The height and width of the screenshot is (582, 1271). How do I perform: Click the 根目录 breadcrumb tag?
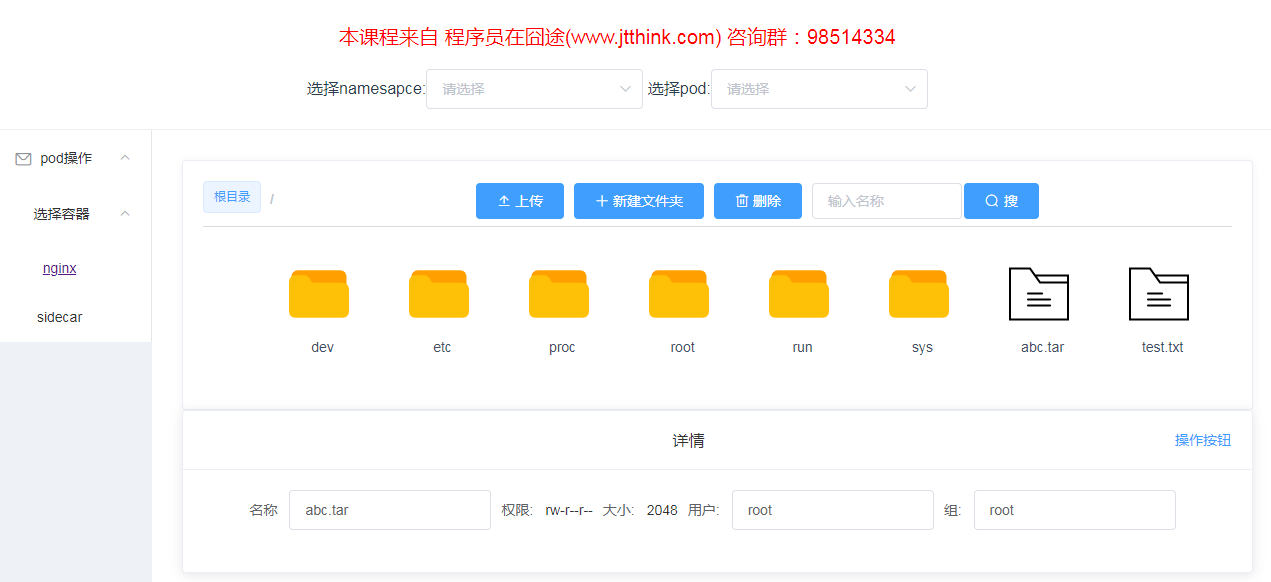click(x=232, y=197)
